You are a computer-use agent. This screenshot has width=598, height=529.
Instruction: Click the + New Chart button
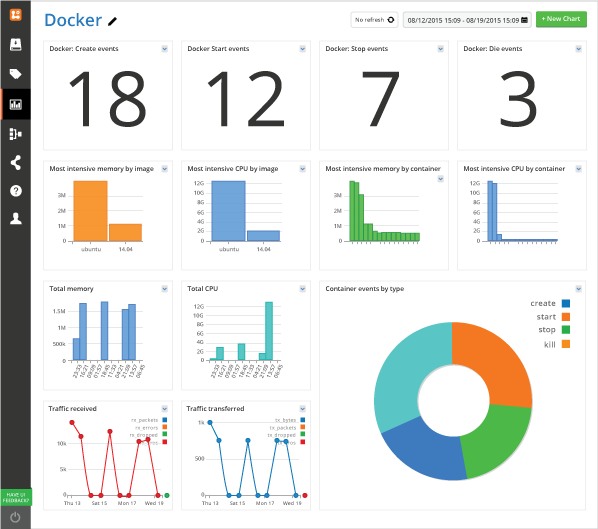tap(561, 19)
